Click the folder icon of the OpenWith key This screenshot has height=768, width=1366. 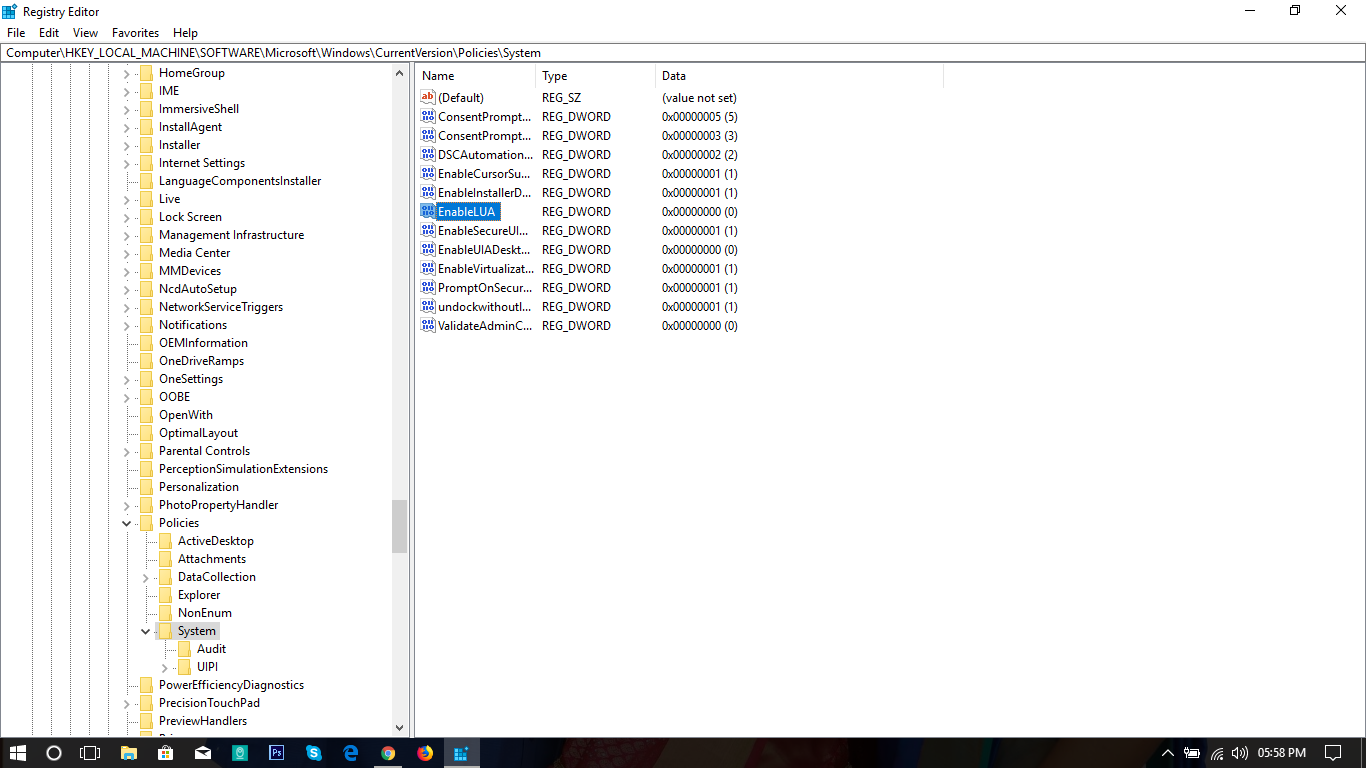pyautogui.click(x=146, y=415)
